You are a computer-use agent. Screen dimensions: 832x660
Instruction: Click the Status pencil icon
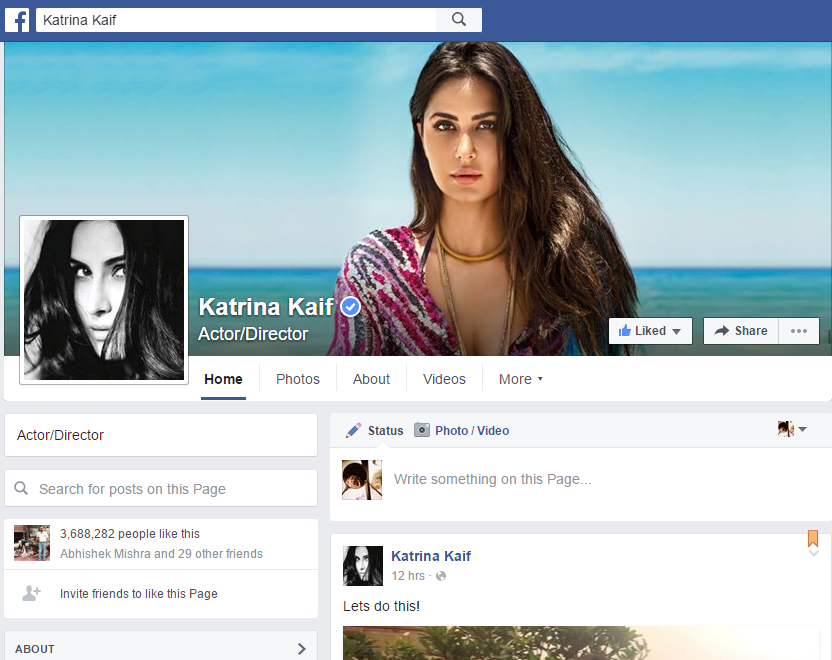pyautogui.click(x=353, y=430)
